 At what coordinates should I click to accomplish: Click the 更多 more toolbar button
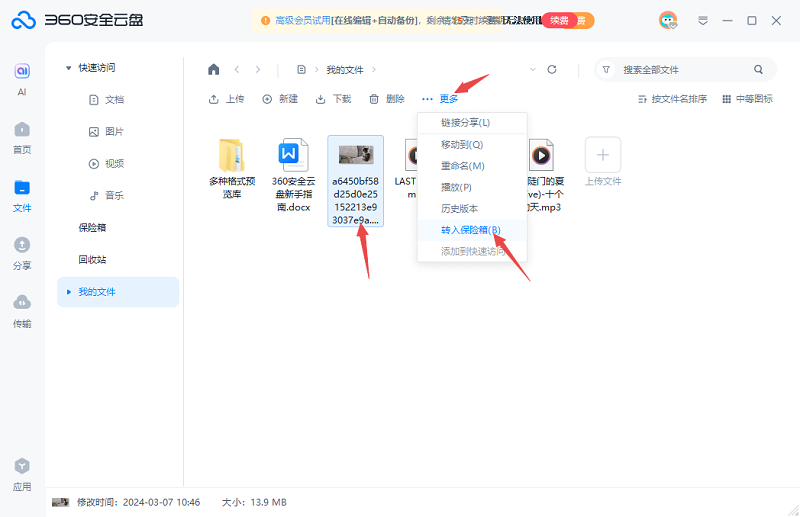(x=440, y=99)
